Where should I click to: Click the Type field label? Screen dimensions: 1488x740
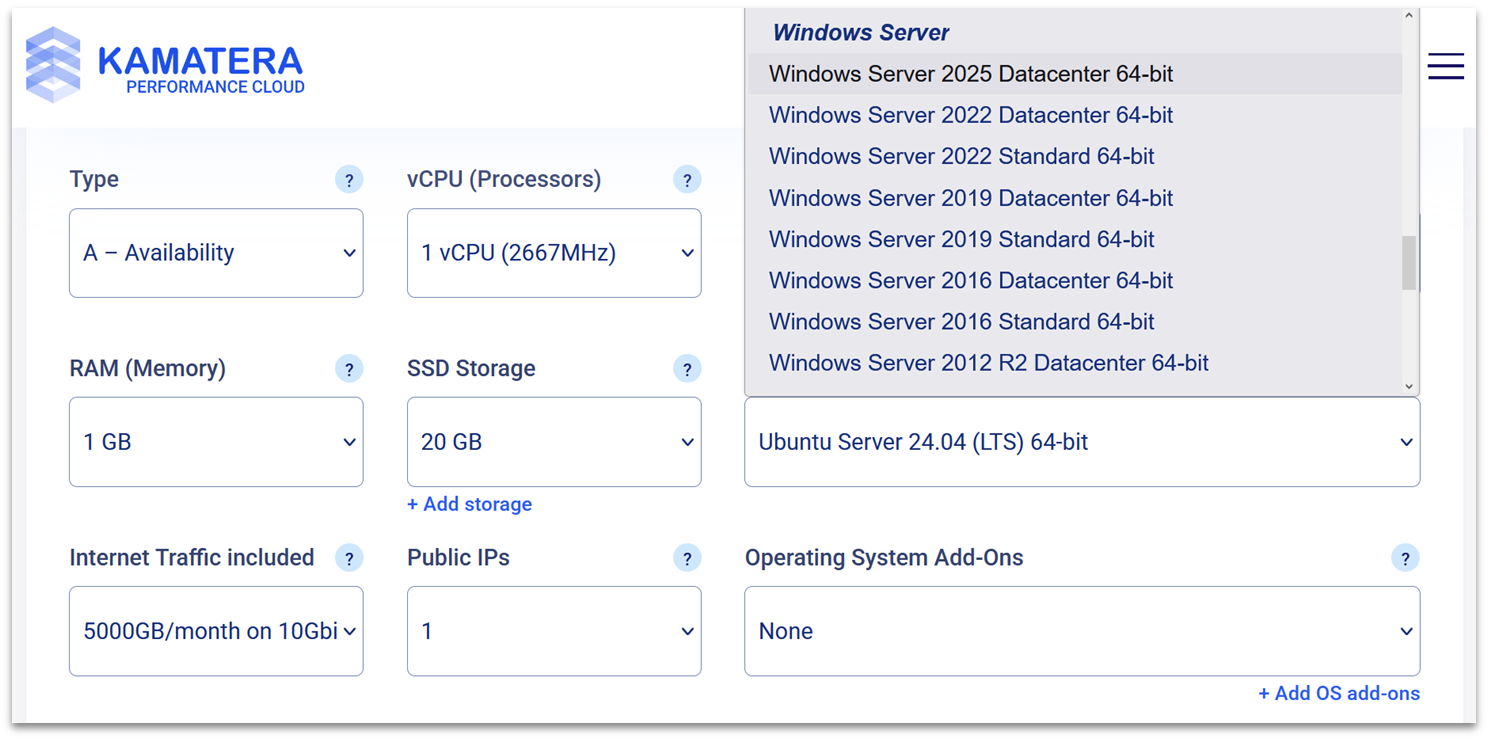click(94, 180)
